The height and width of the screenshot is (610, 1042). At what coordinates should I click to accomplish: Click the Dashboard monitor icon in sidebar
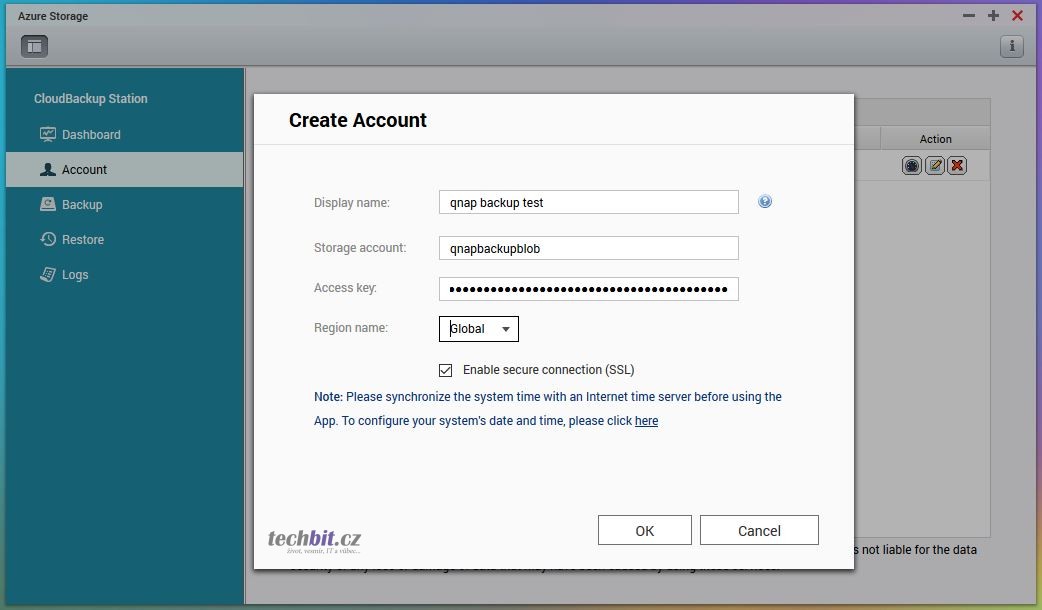pyautogui.click(x=47, y=134)
